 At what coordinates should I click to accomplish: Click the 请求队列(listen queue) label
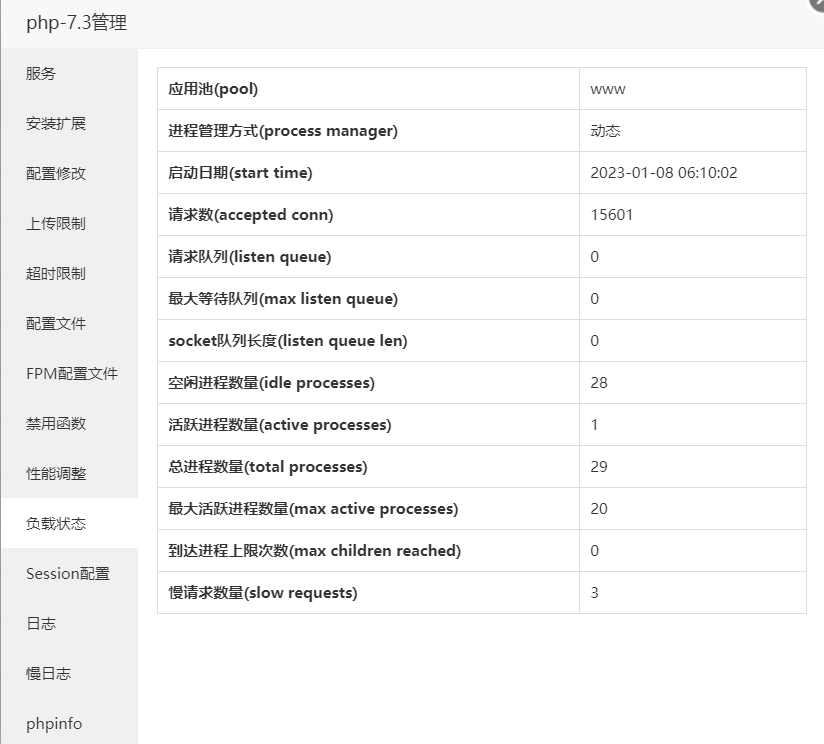(x=250, y=257)
